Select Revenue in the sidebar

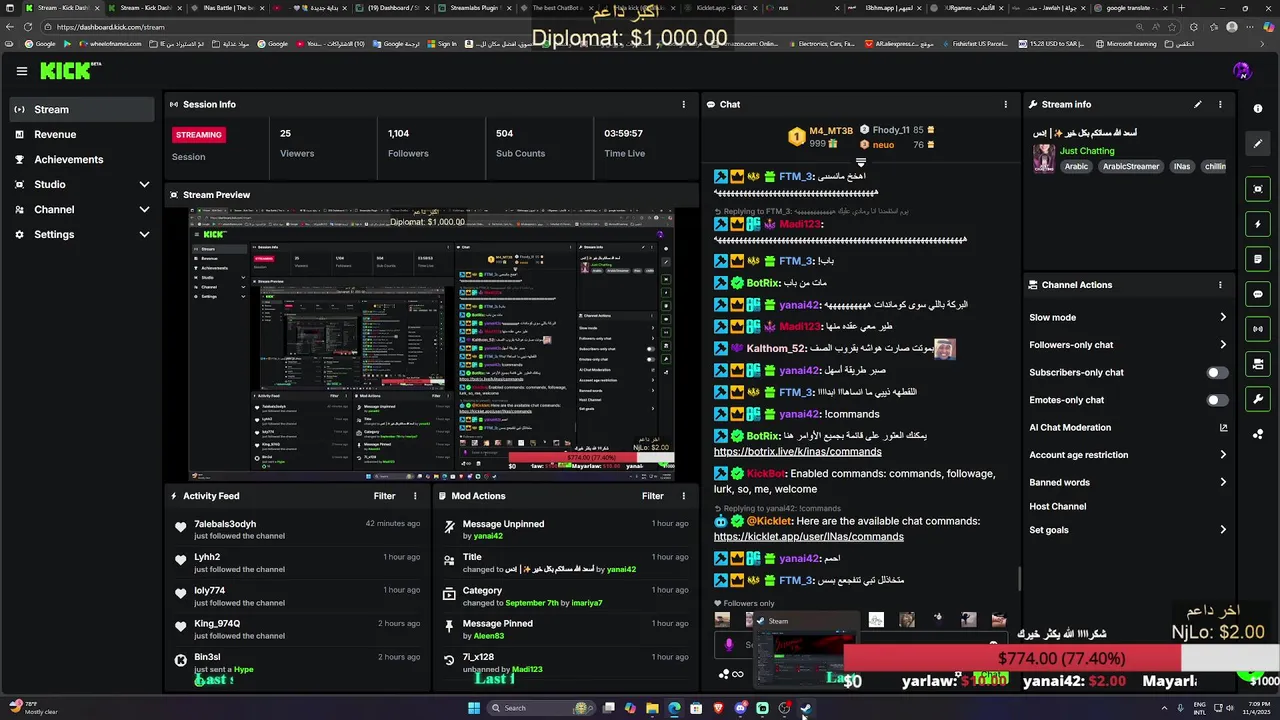[x=82, y=134]
